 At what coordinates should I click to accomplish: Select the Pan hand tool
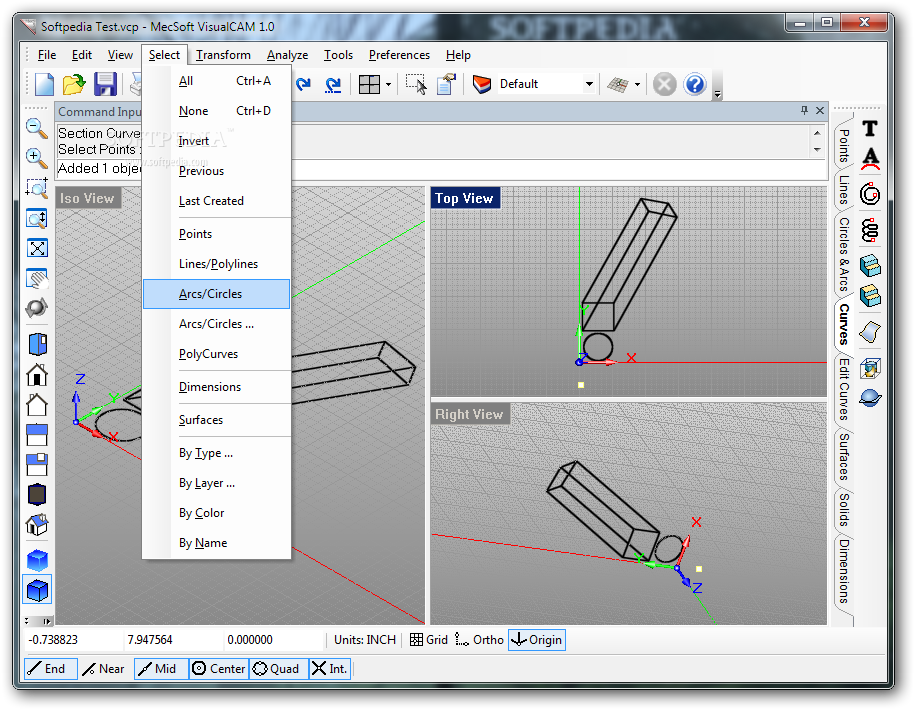[37, 278]
